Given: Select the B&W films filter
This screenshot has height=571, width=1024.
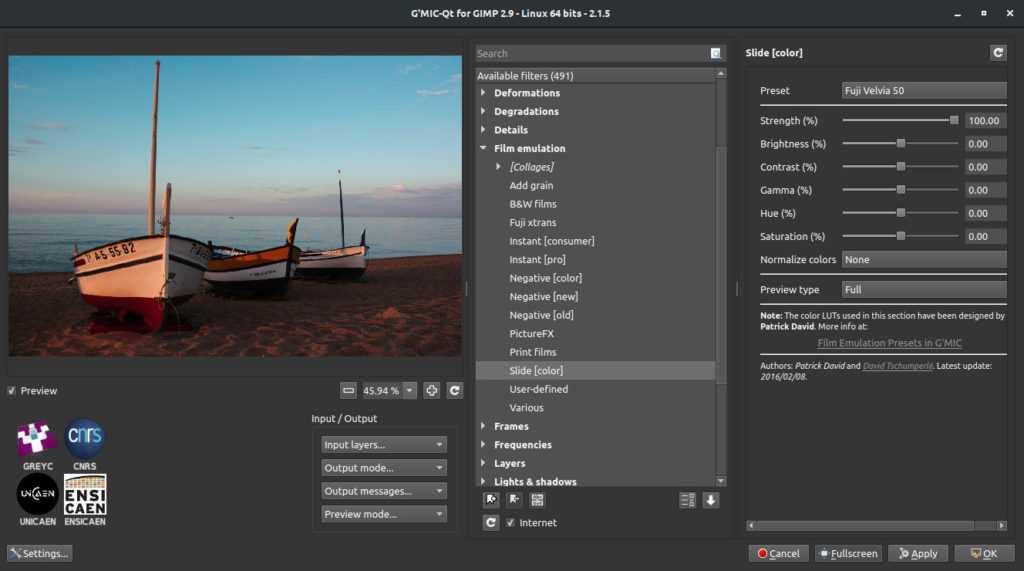Looking at the screenshot, I should pyautogui.click(x=533, y=204).
